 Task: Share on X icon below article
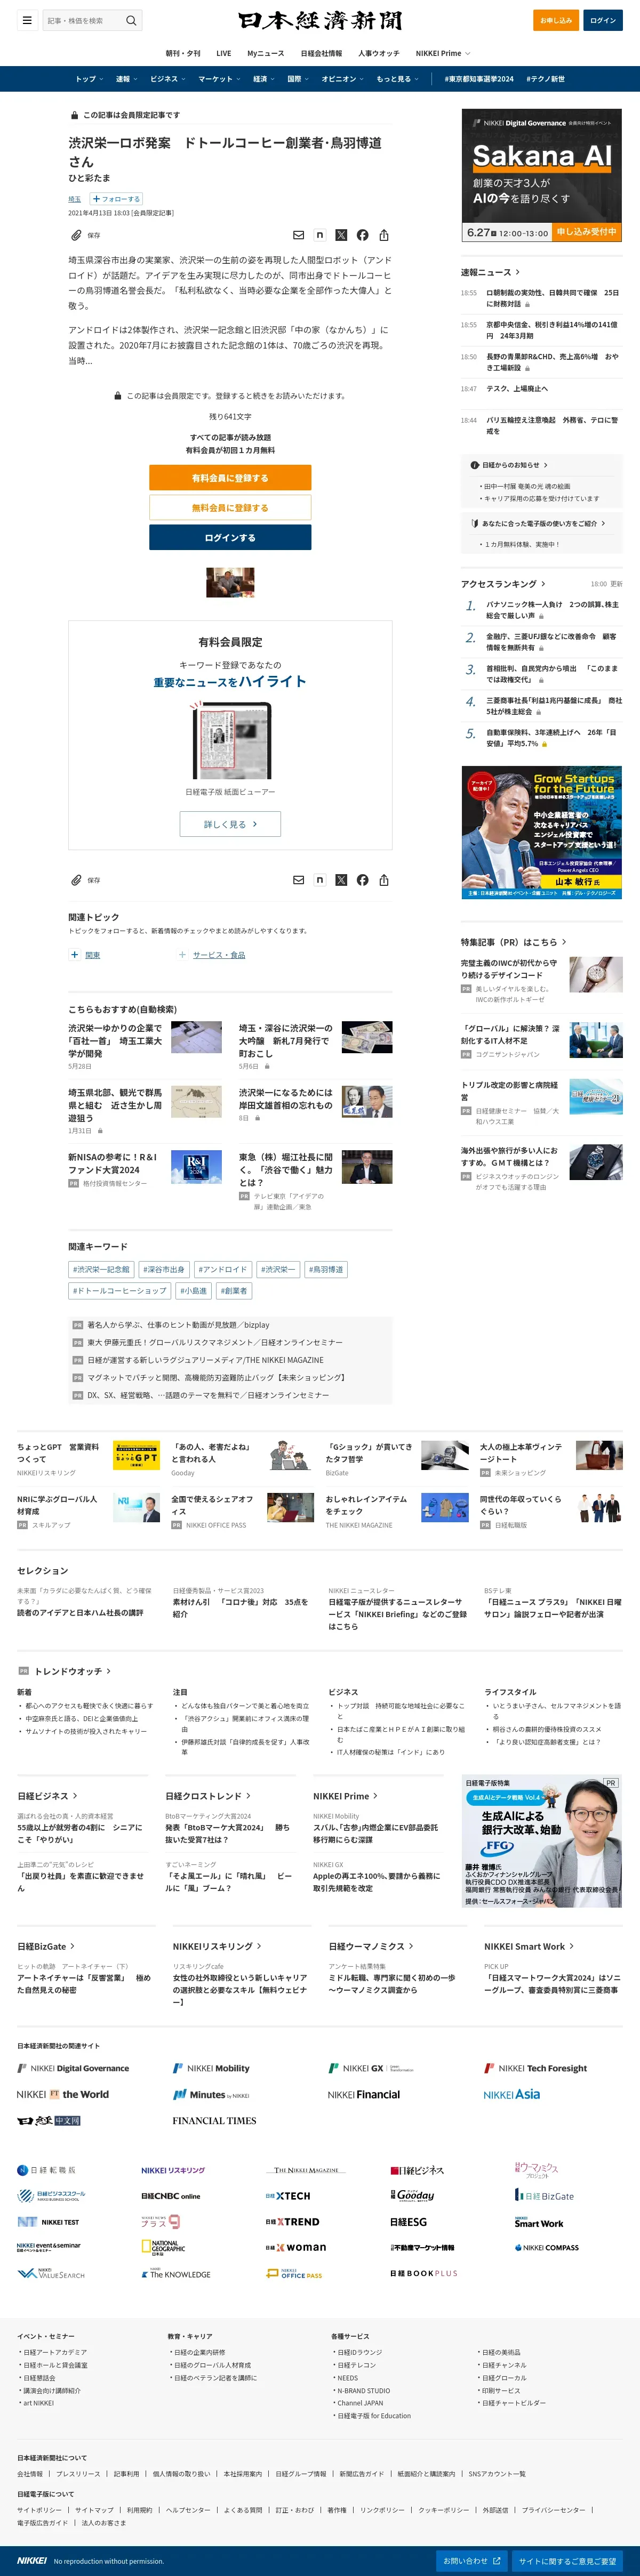(x=341, y=880)
